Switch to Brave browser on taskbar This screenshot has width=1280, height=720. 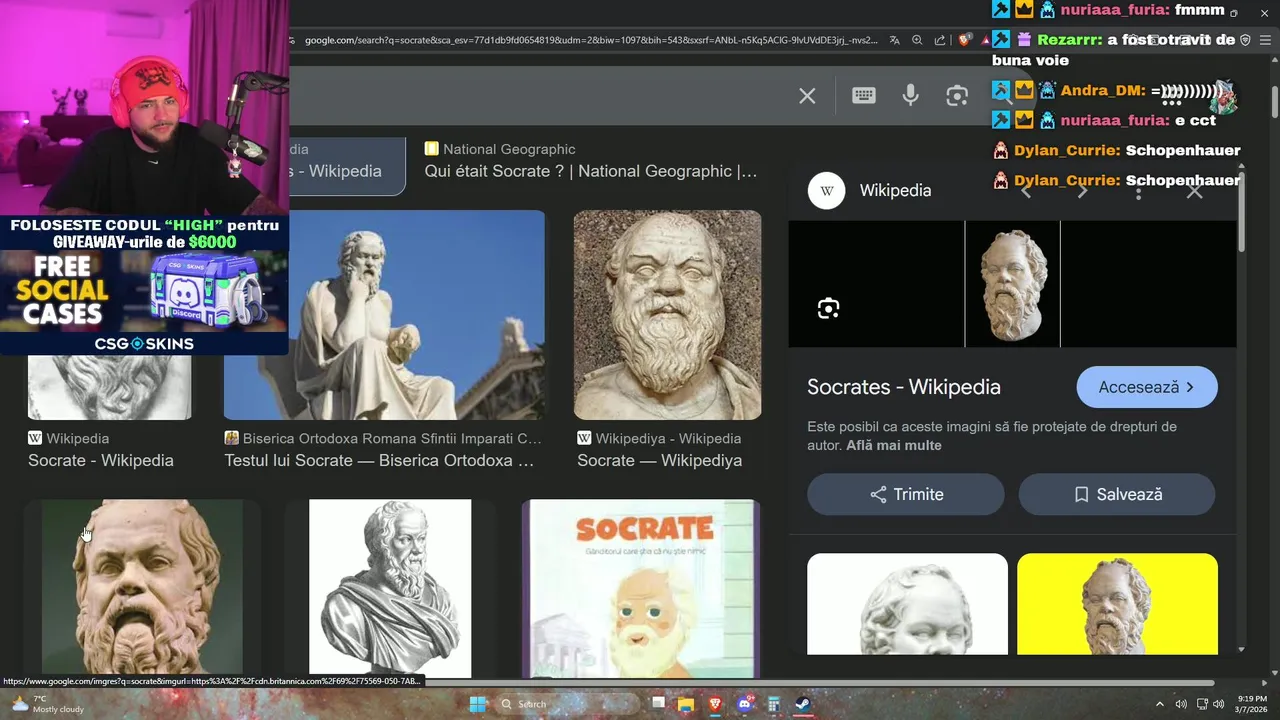pos(715,704)
